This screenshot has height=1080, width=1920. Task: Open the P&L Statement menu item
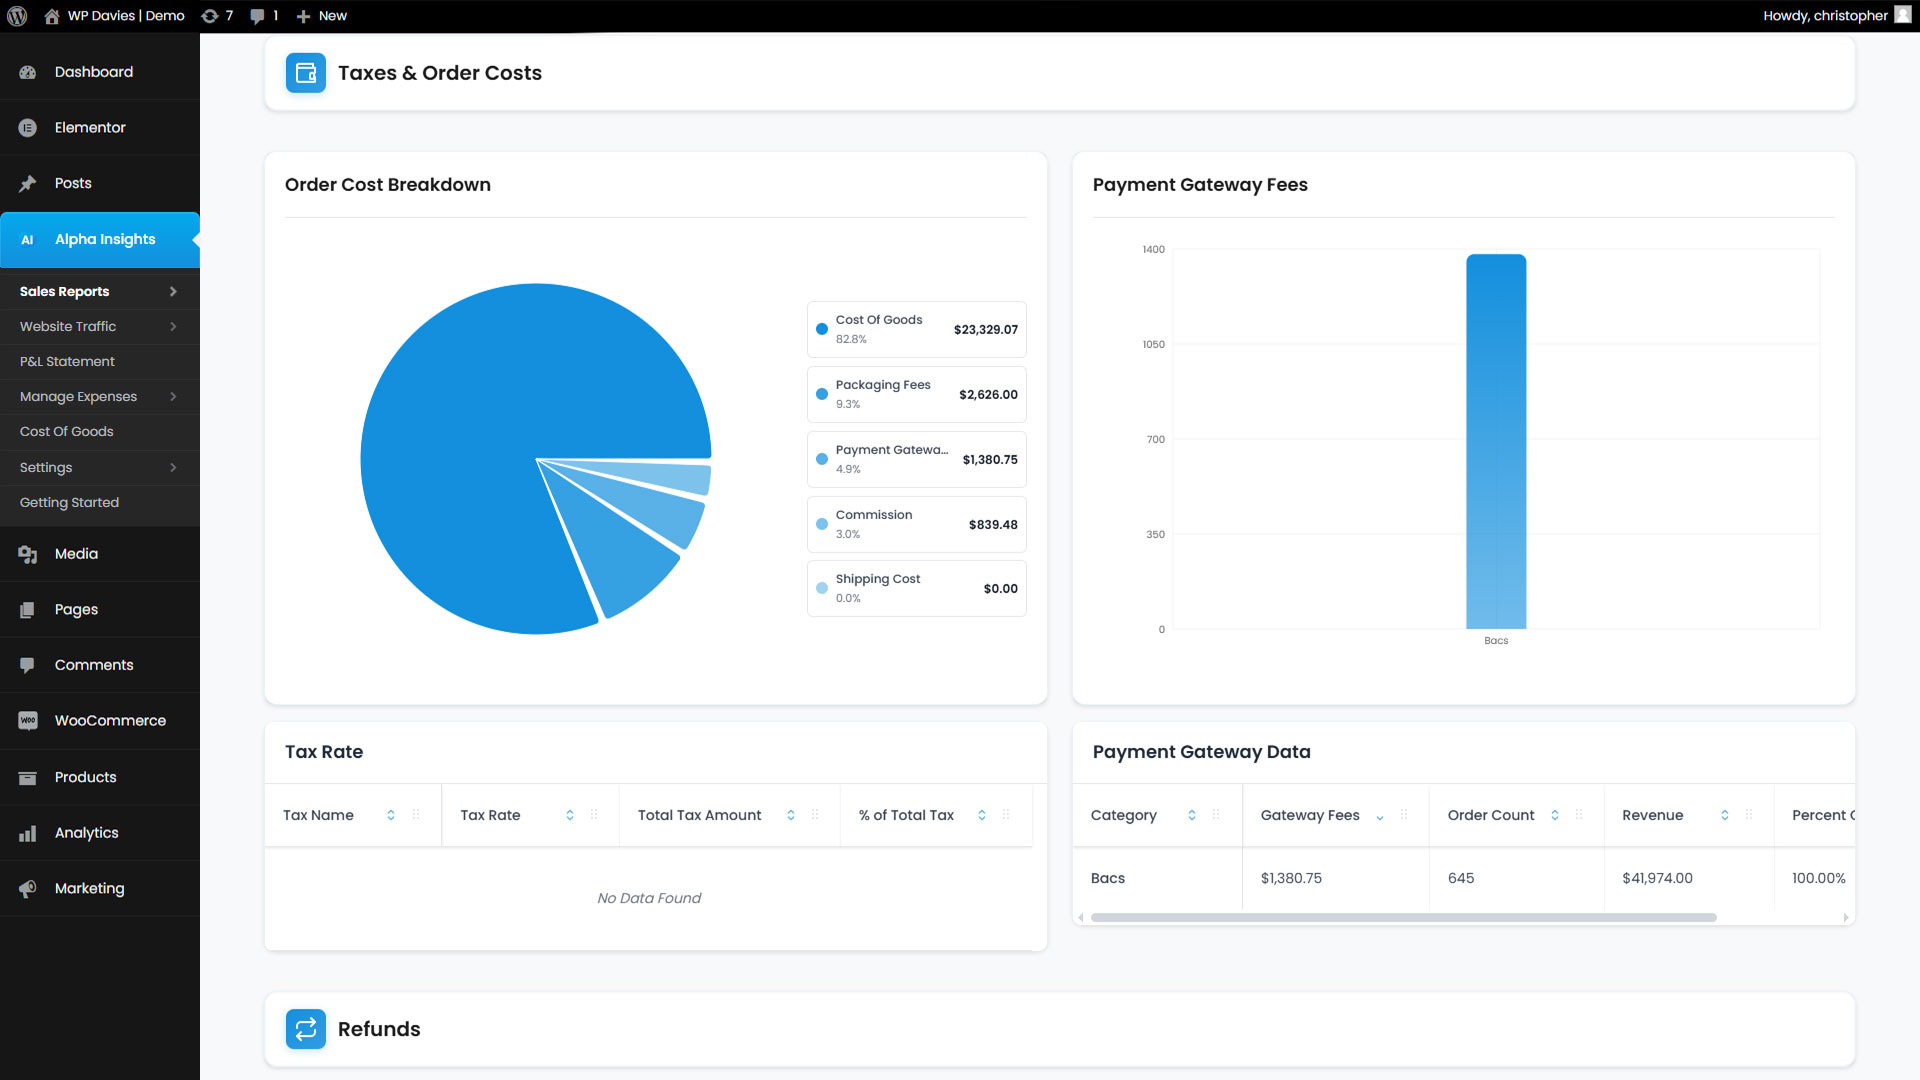(67, 362)
